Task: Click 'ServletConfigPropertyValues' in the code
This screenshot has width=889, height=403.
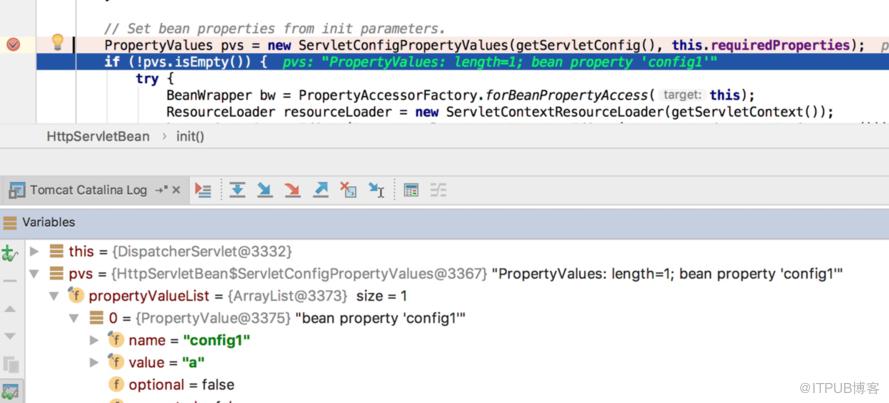Action: pos(404,45)
